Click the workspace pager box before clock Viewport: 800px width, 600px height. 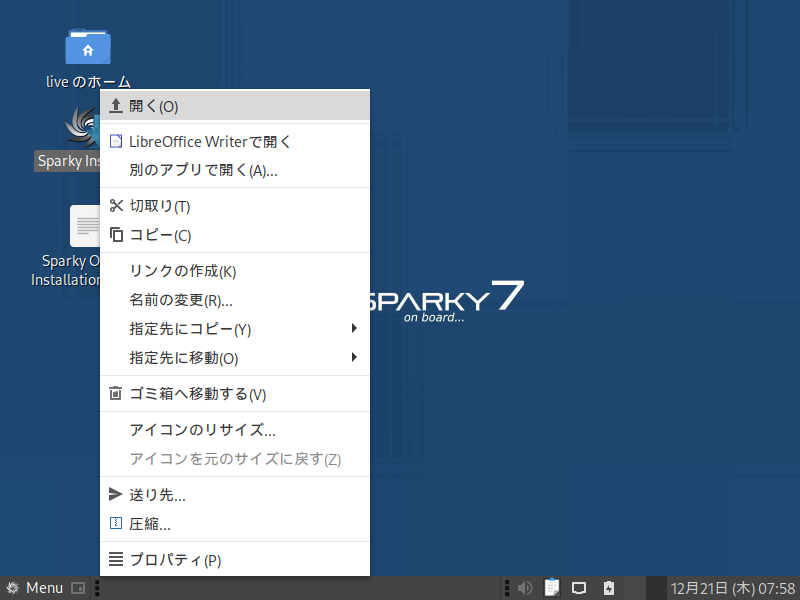click(x=656, y=588)
